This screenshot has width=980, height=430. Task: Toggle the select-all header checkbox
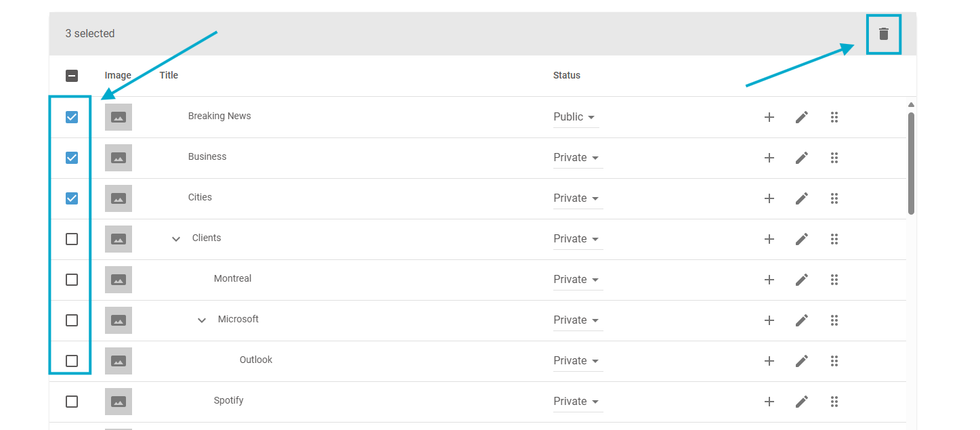coord(72,75)
